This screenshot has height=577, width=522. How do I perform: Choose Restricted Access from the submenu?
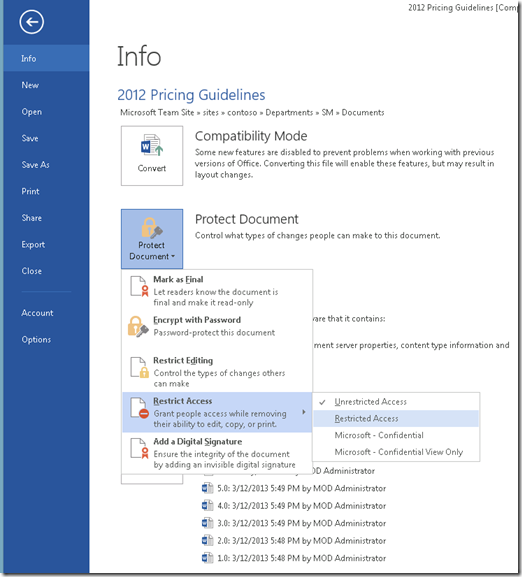(x=396, y=419)
